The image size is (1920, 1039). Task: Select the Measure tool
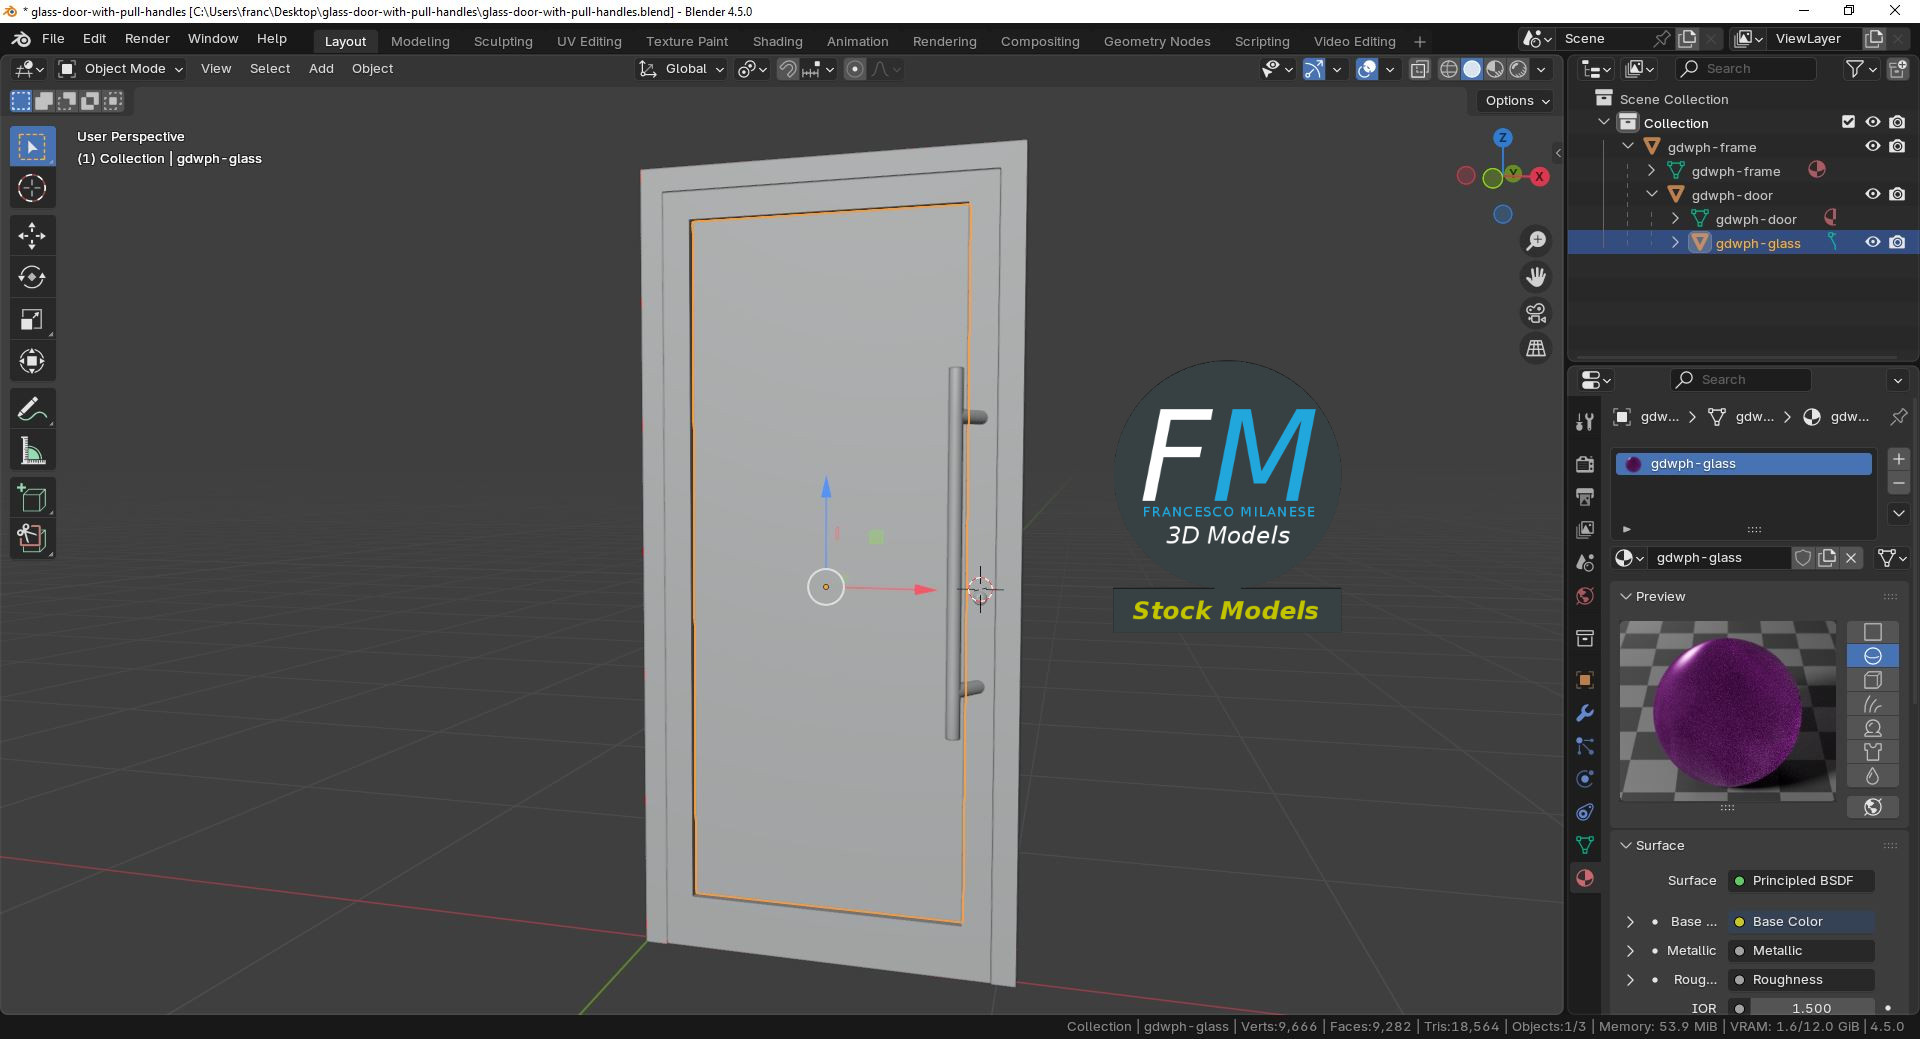(x=32, y=452)
